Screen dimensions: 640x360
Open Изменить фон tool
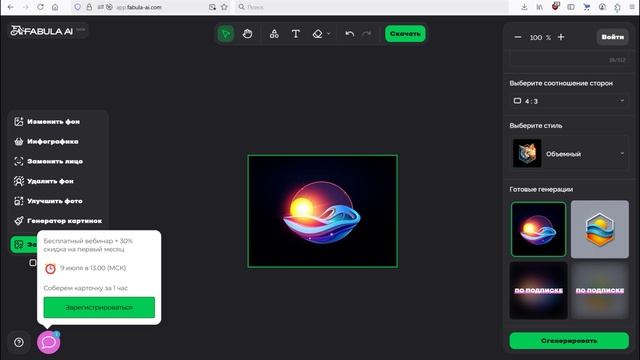[x=47, y=122]
